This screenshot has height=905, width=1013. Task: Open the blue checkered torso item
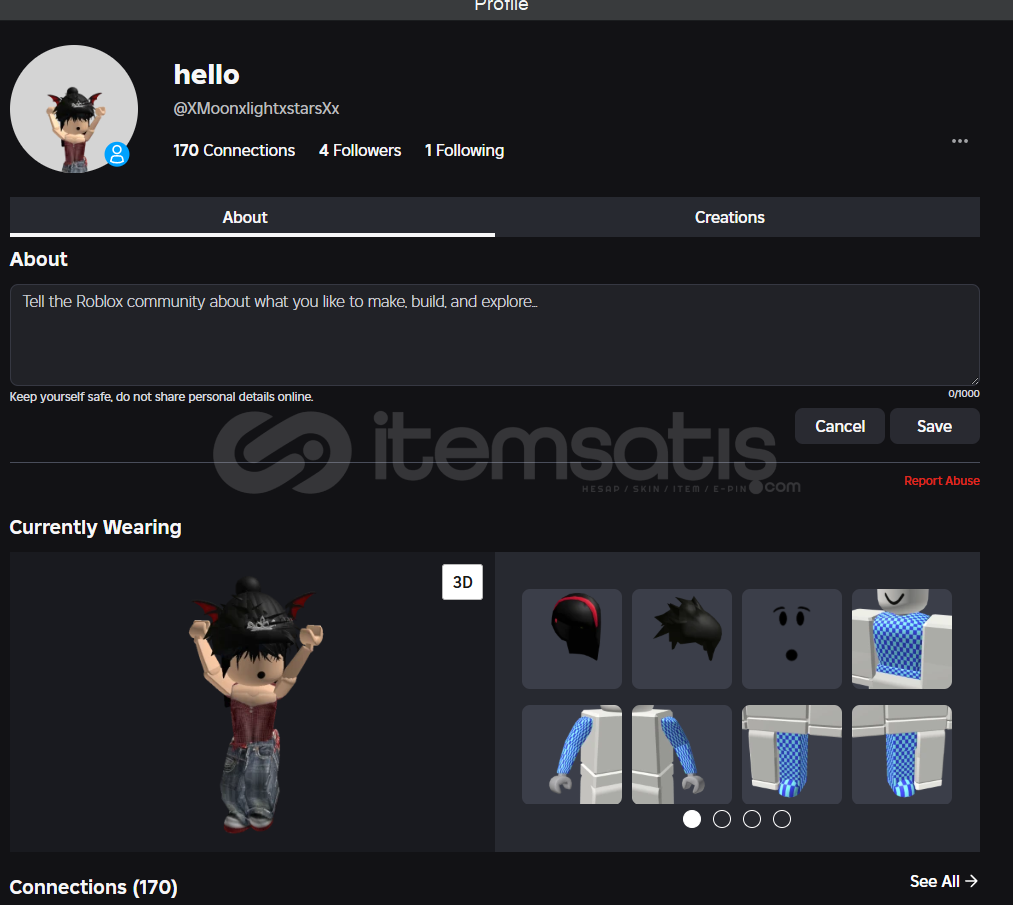[901, 638]
